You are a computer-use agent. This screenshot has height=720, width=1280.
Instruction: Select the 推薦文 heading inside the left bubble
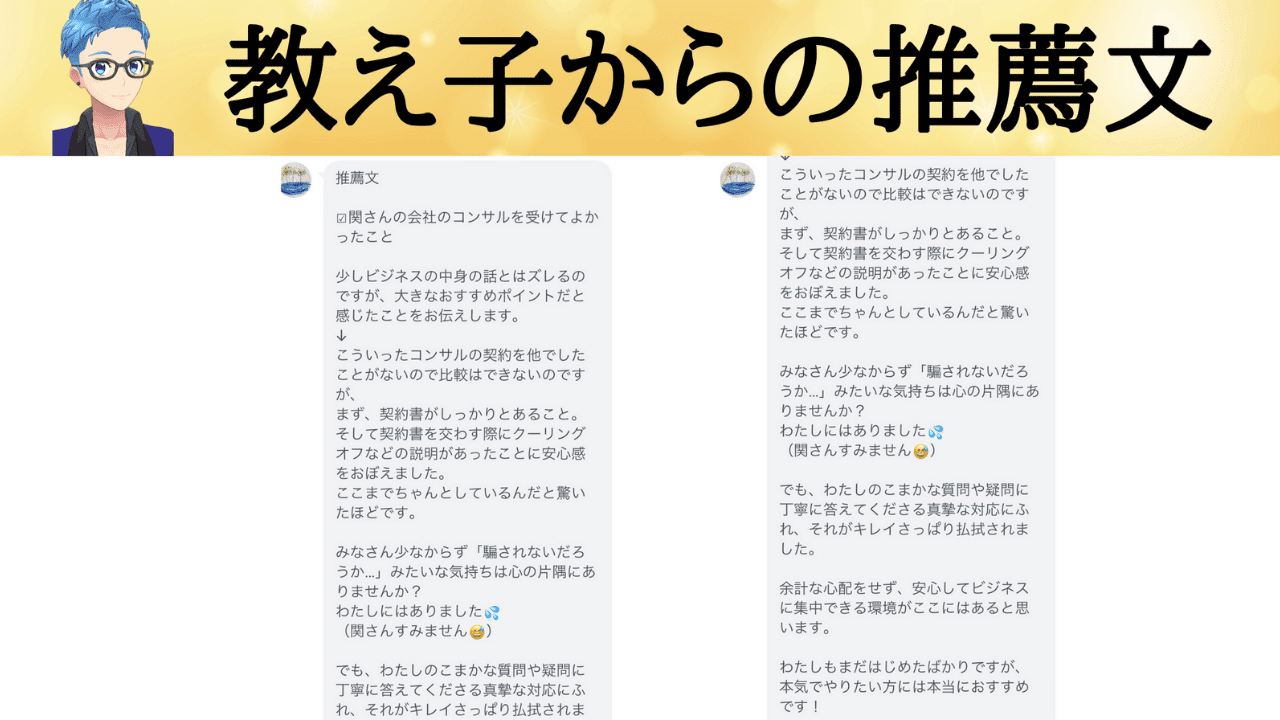[x=357, y=178]
